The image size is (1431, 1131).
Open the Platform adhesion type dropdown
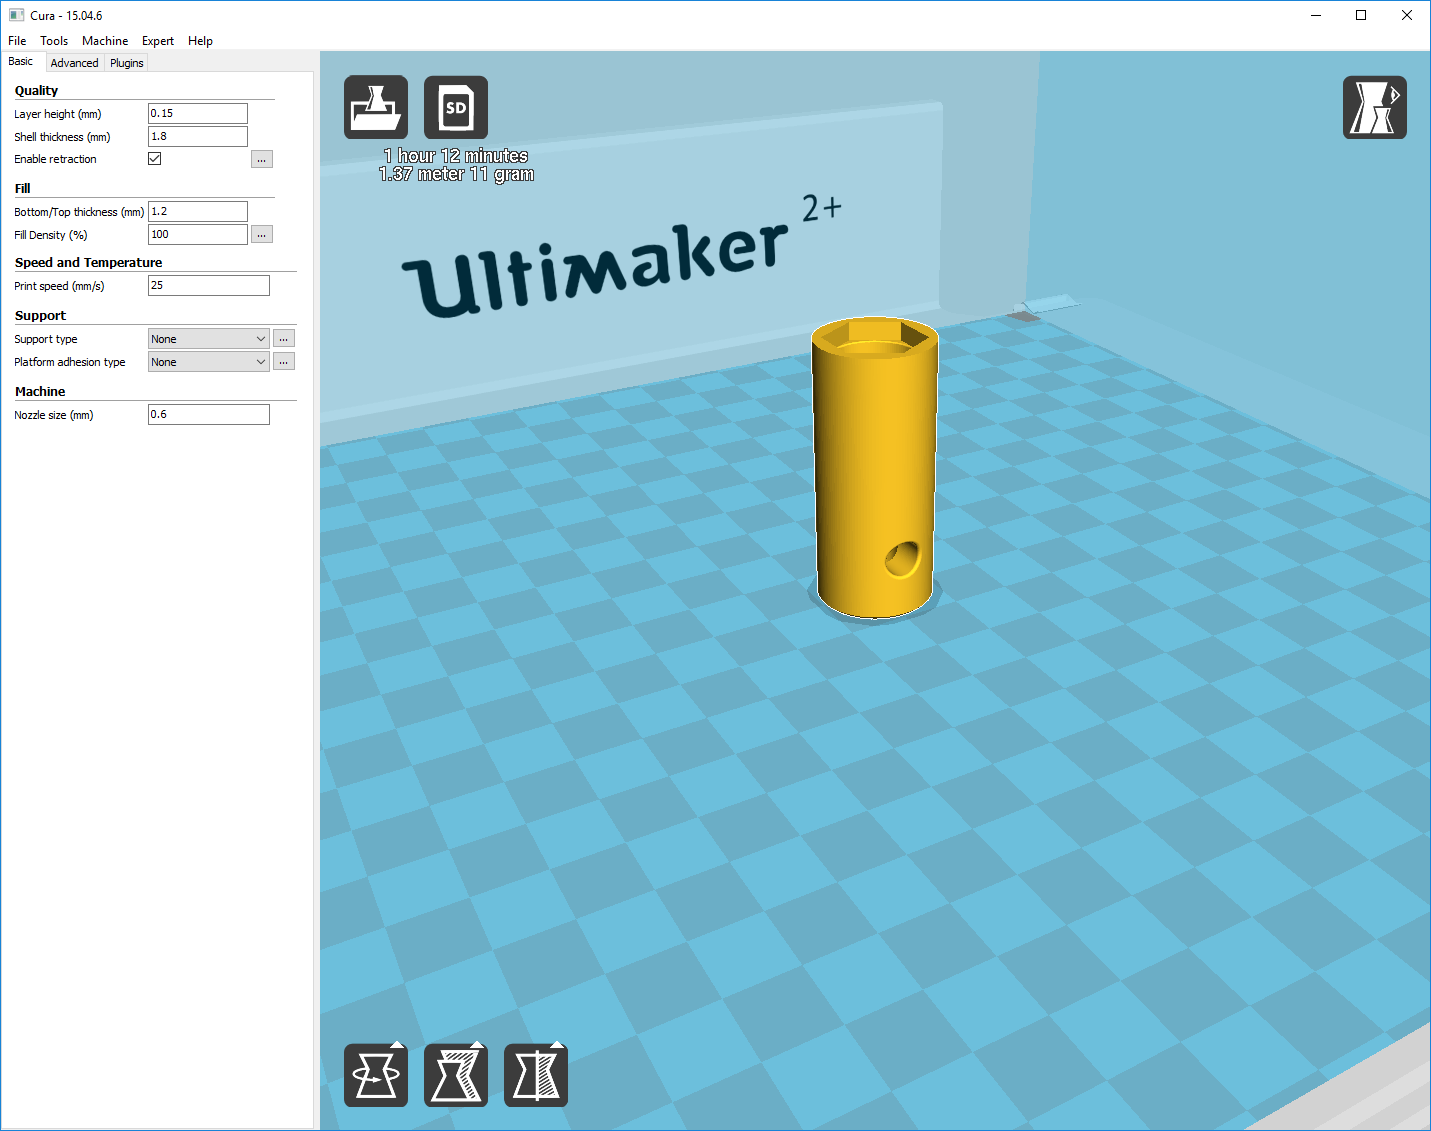[209, 362]
